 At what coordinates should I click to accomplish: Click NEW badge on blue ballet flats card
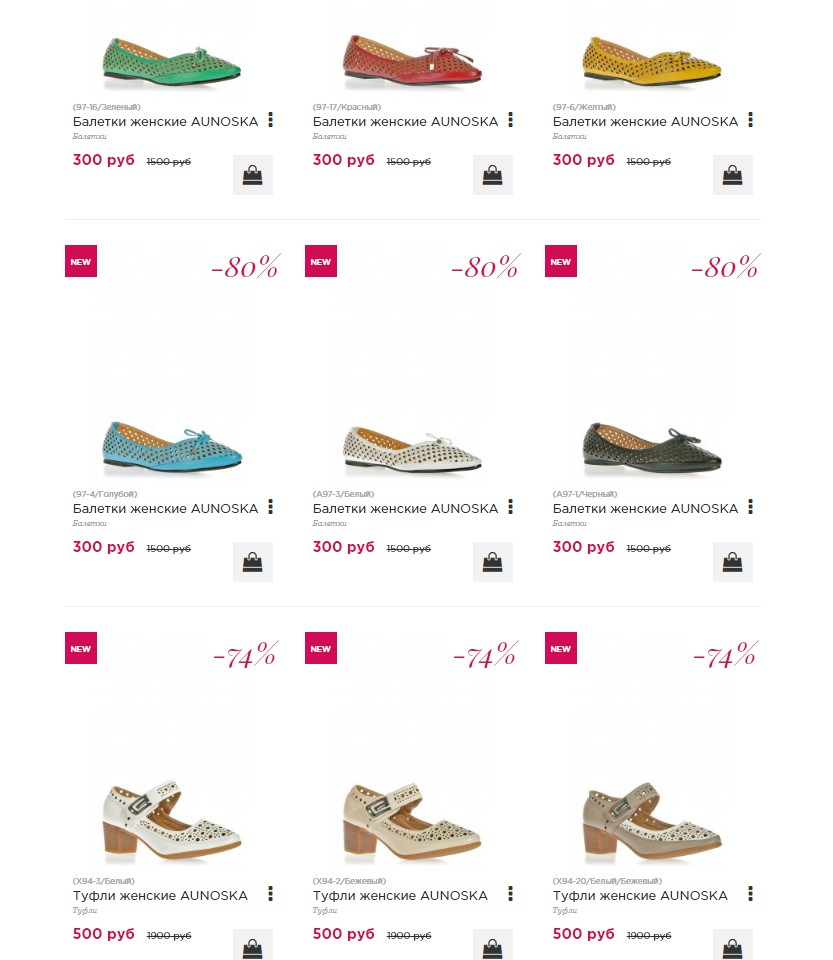[81, 261]
